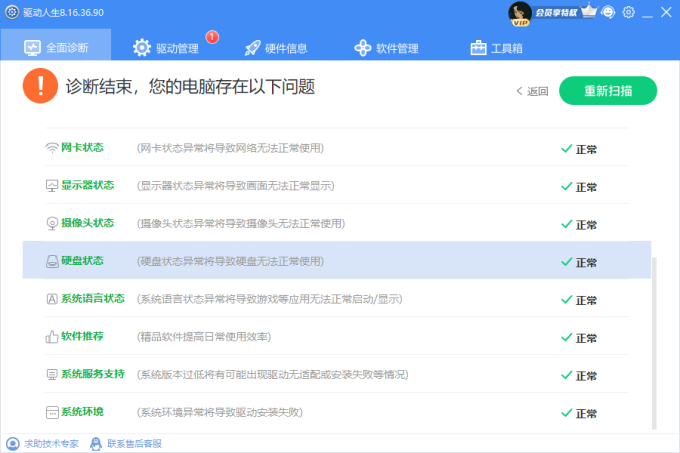Click the monitor icon beside 显示器状态
Screen dimensions: 680x453
click(52, 186)
